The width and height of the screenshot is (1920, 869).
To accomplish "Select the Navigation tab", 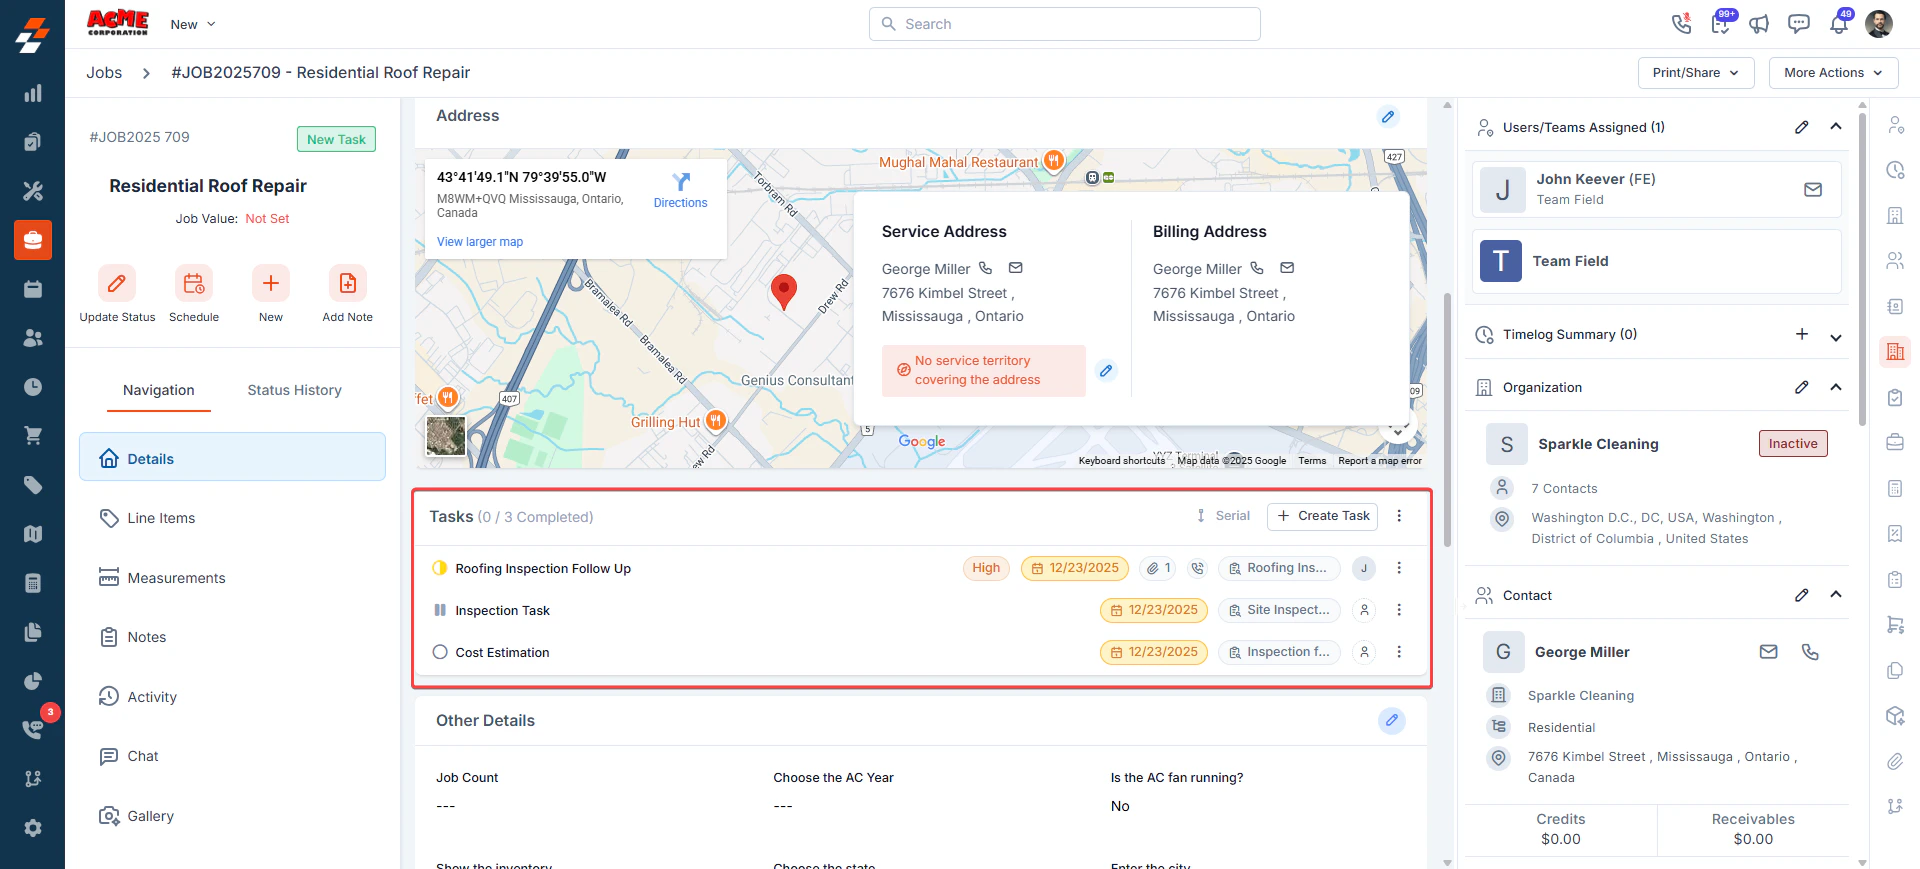I will 159,390.
